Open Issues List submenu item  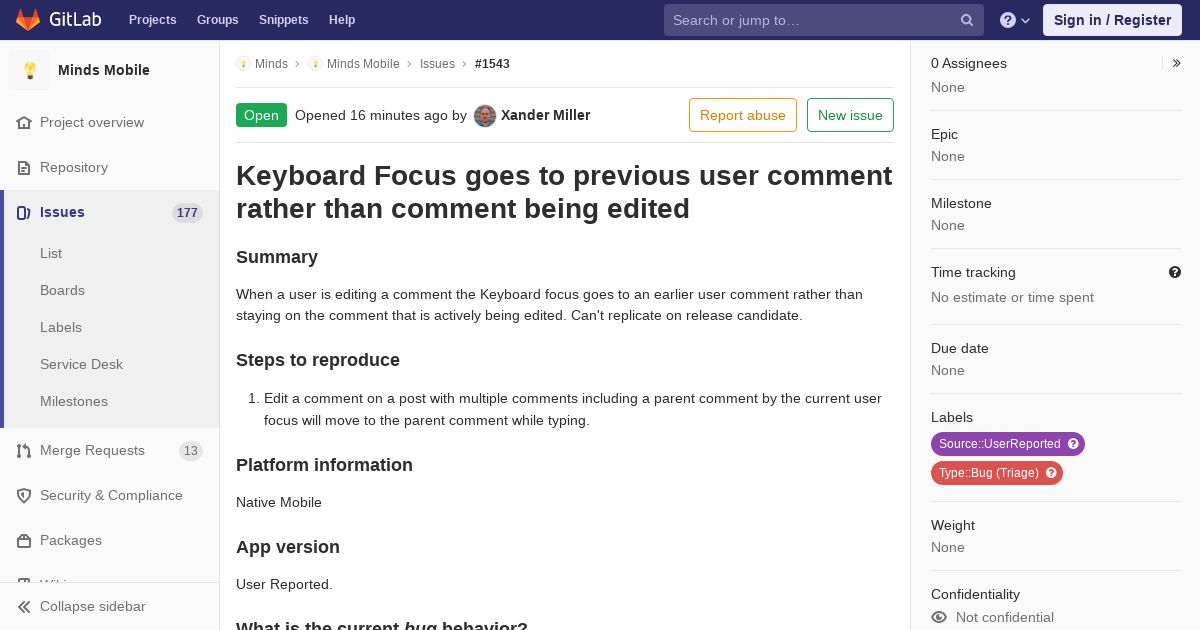[51, 253]
